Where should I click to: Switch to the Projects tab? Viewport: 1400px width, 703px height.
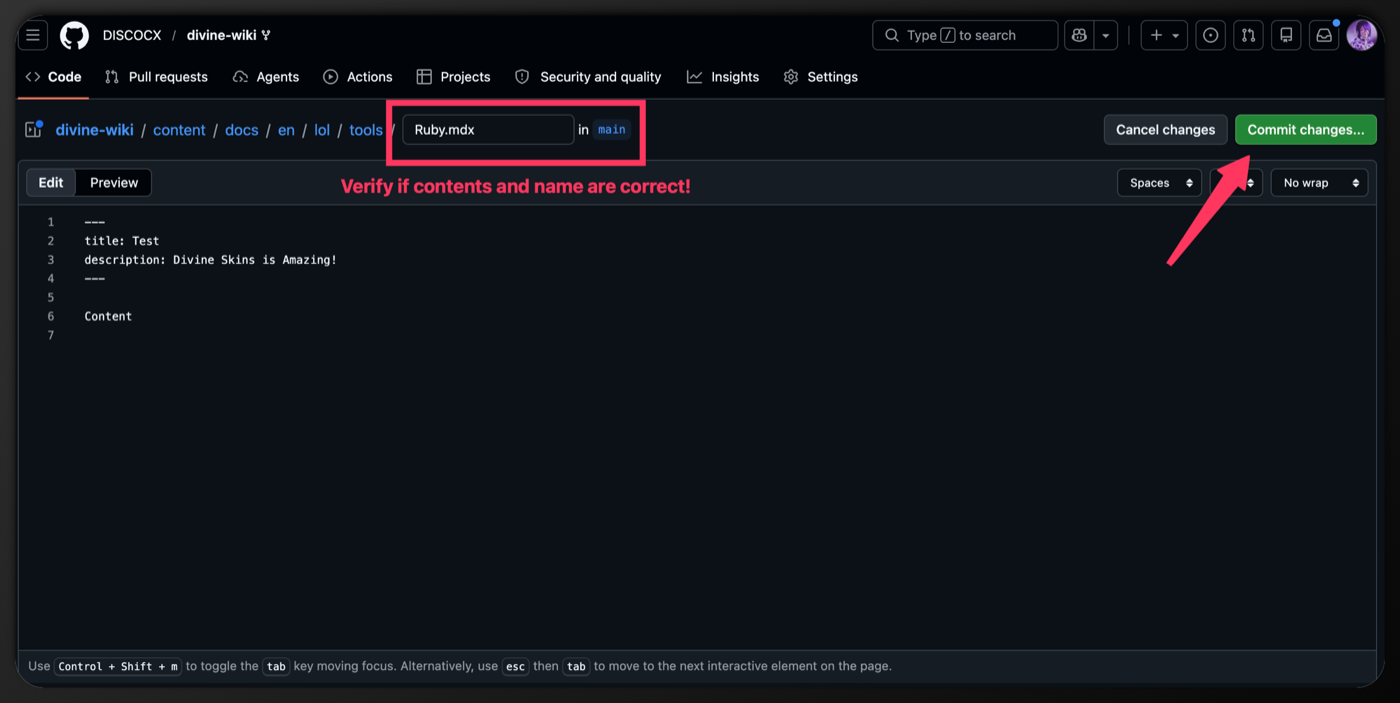[x=454, y=77]
